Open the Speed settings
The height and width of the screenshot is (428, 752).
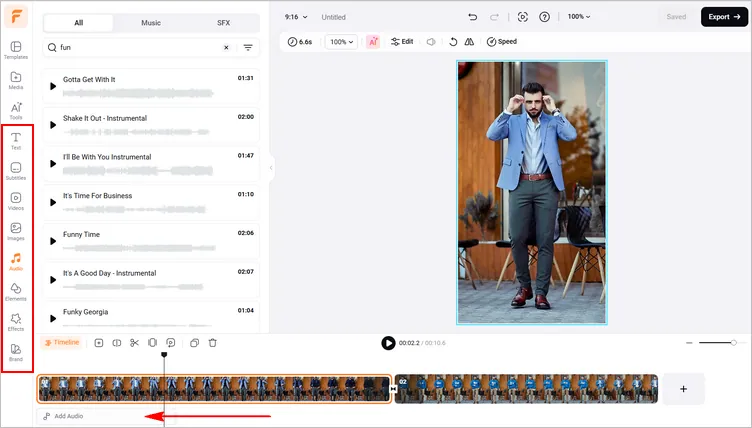502,42
